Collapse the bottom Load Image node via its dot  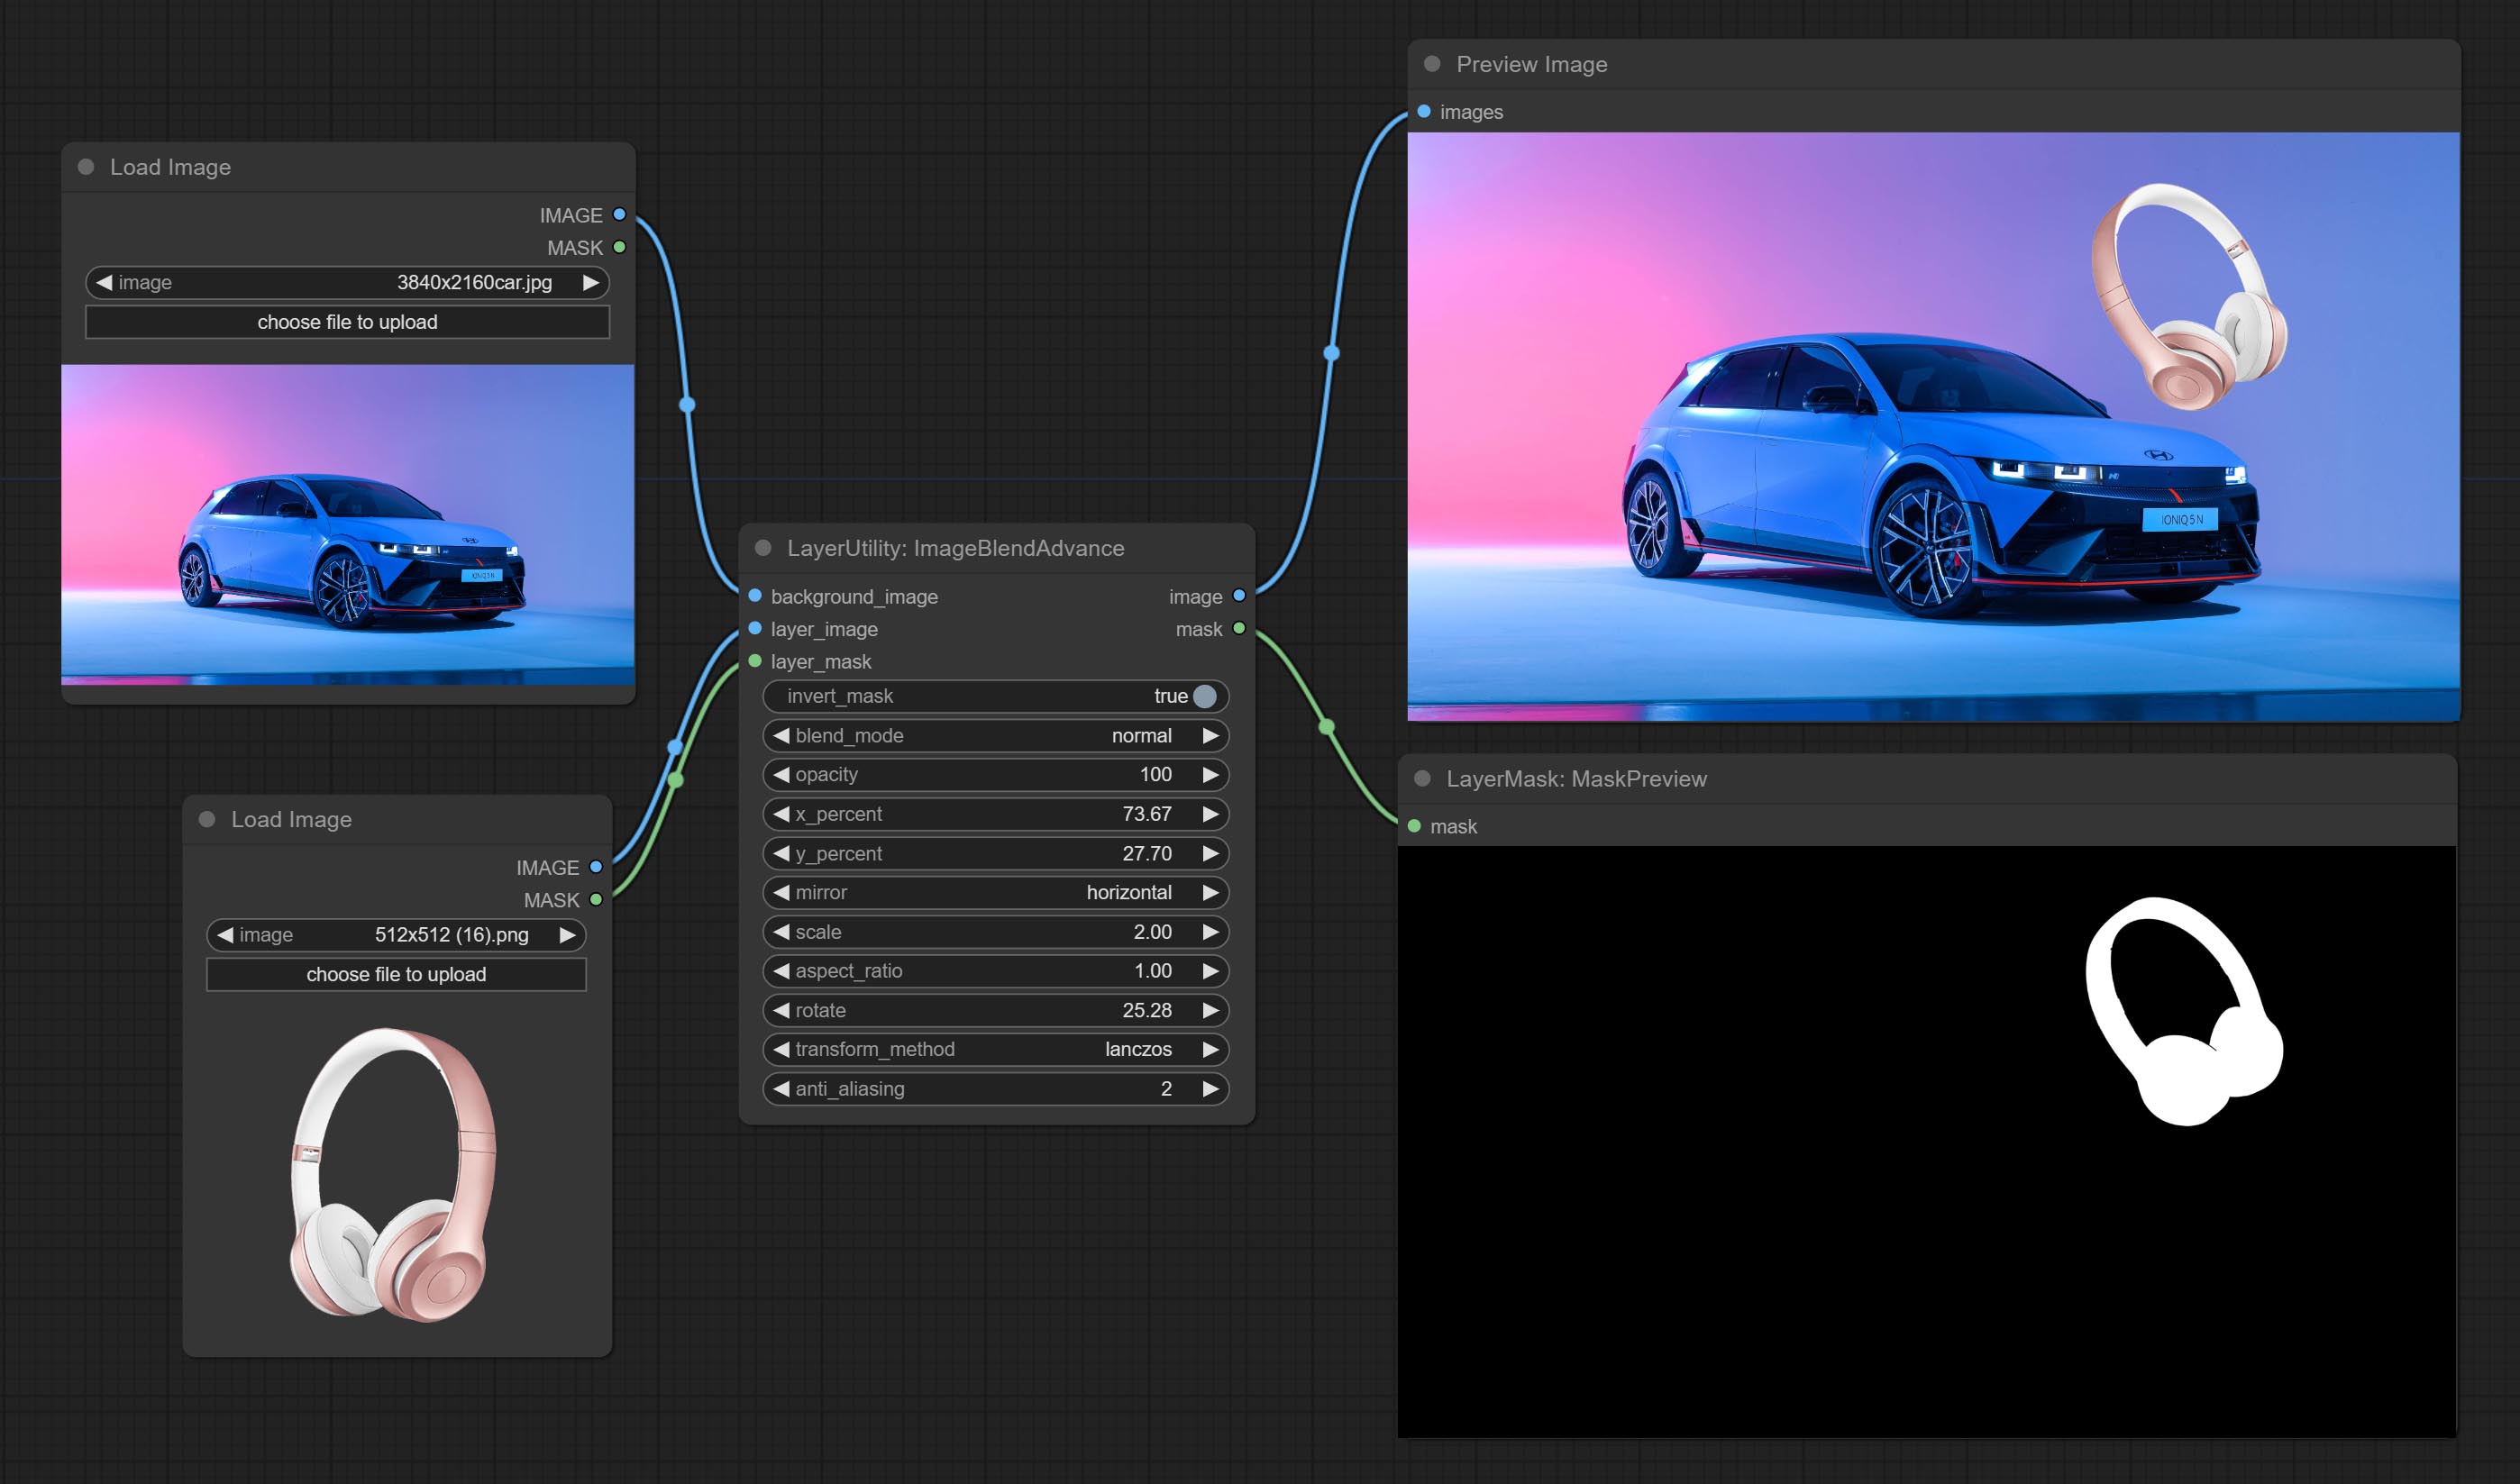coord(207,819)
